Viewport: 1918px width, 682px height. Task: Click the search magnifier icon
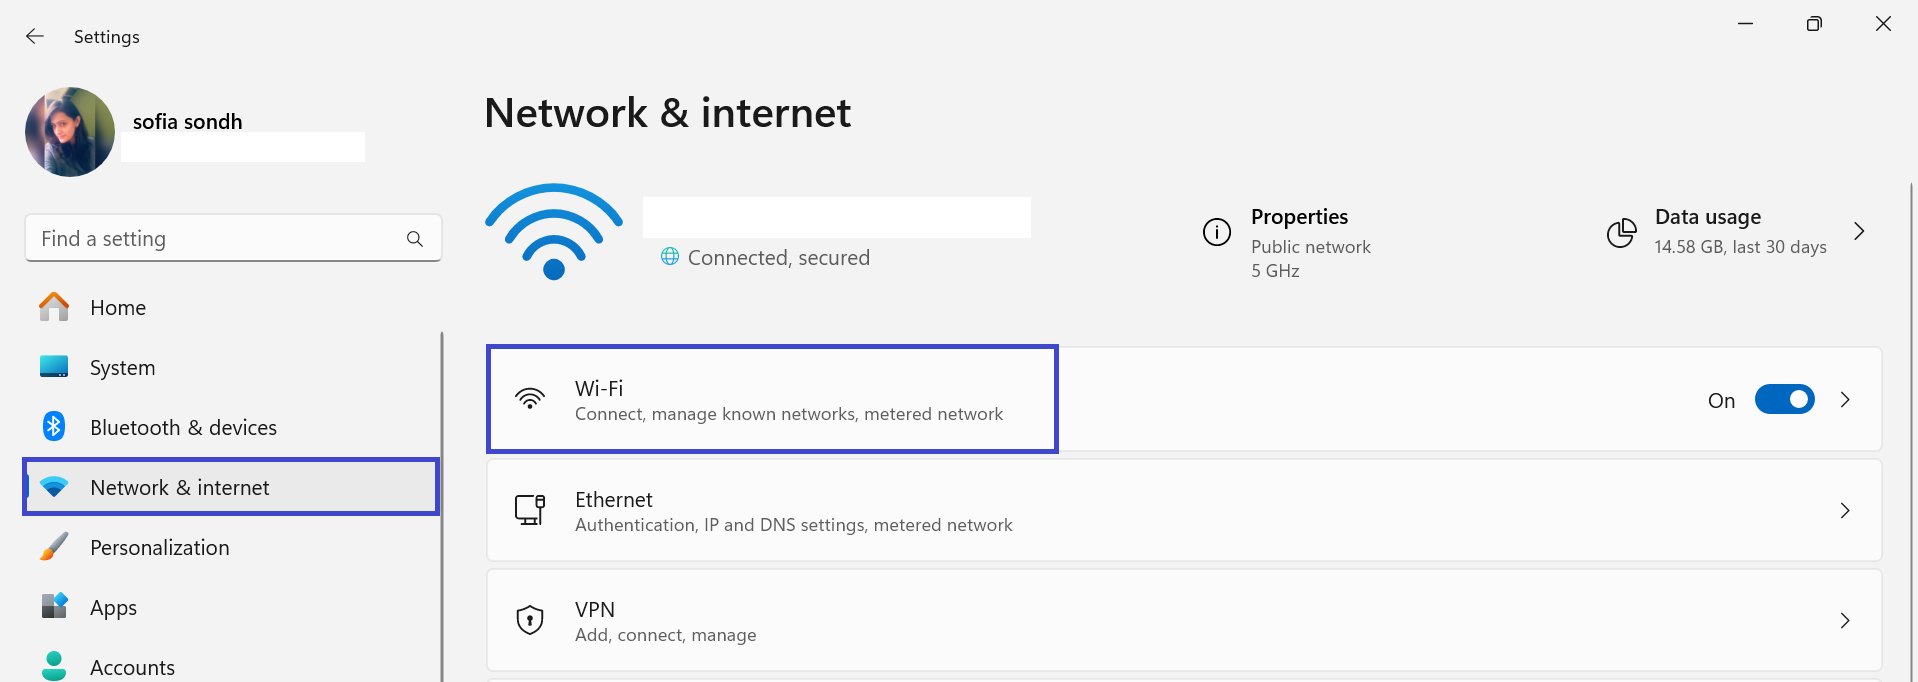tap(415, 239)
